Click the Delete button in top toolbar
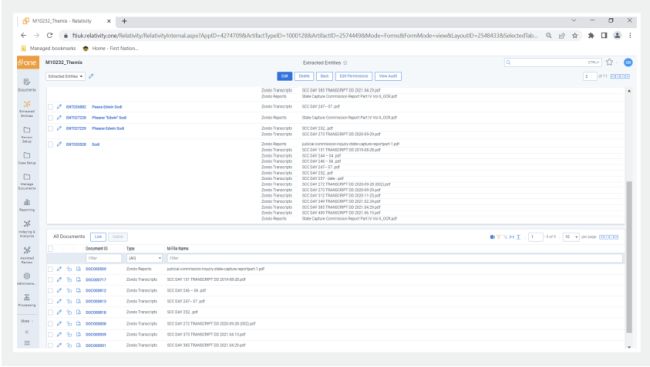650x367 pixels. 304,76
